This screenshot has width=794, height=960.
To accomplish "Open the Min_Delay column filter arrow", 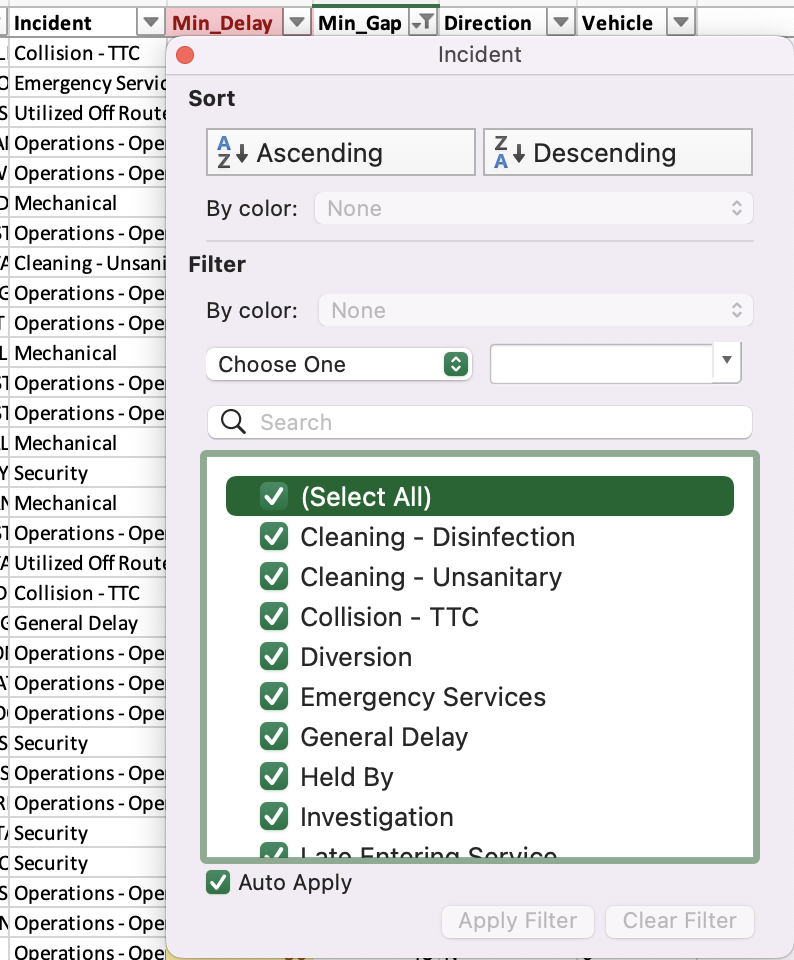I will click(297, 22).
